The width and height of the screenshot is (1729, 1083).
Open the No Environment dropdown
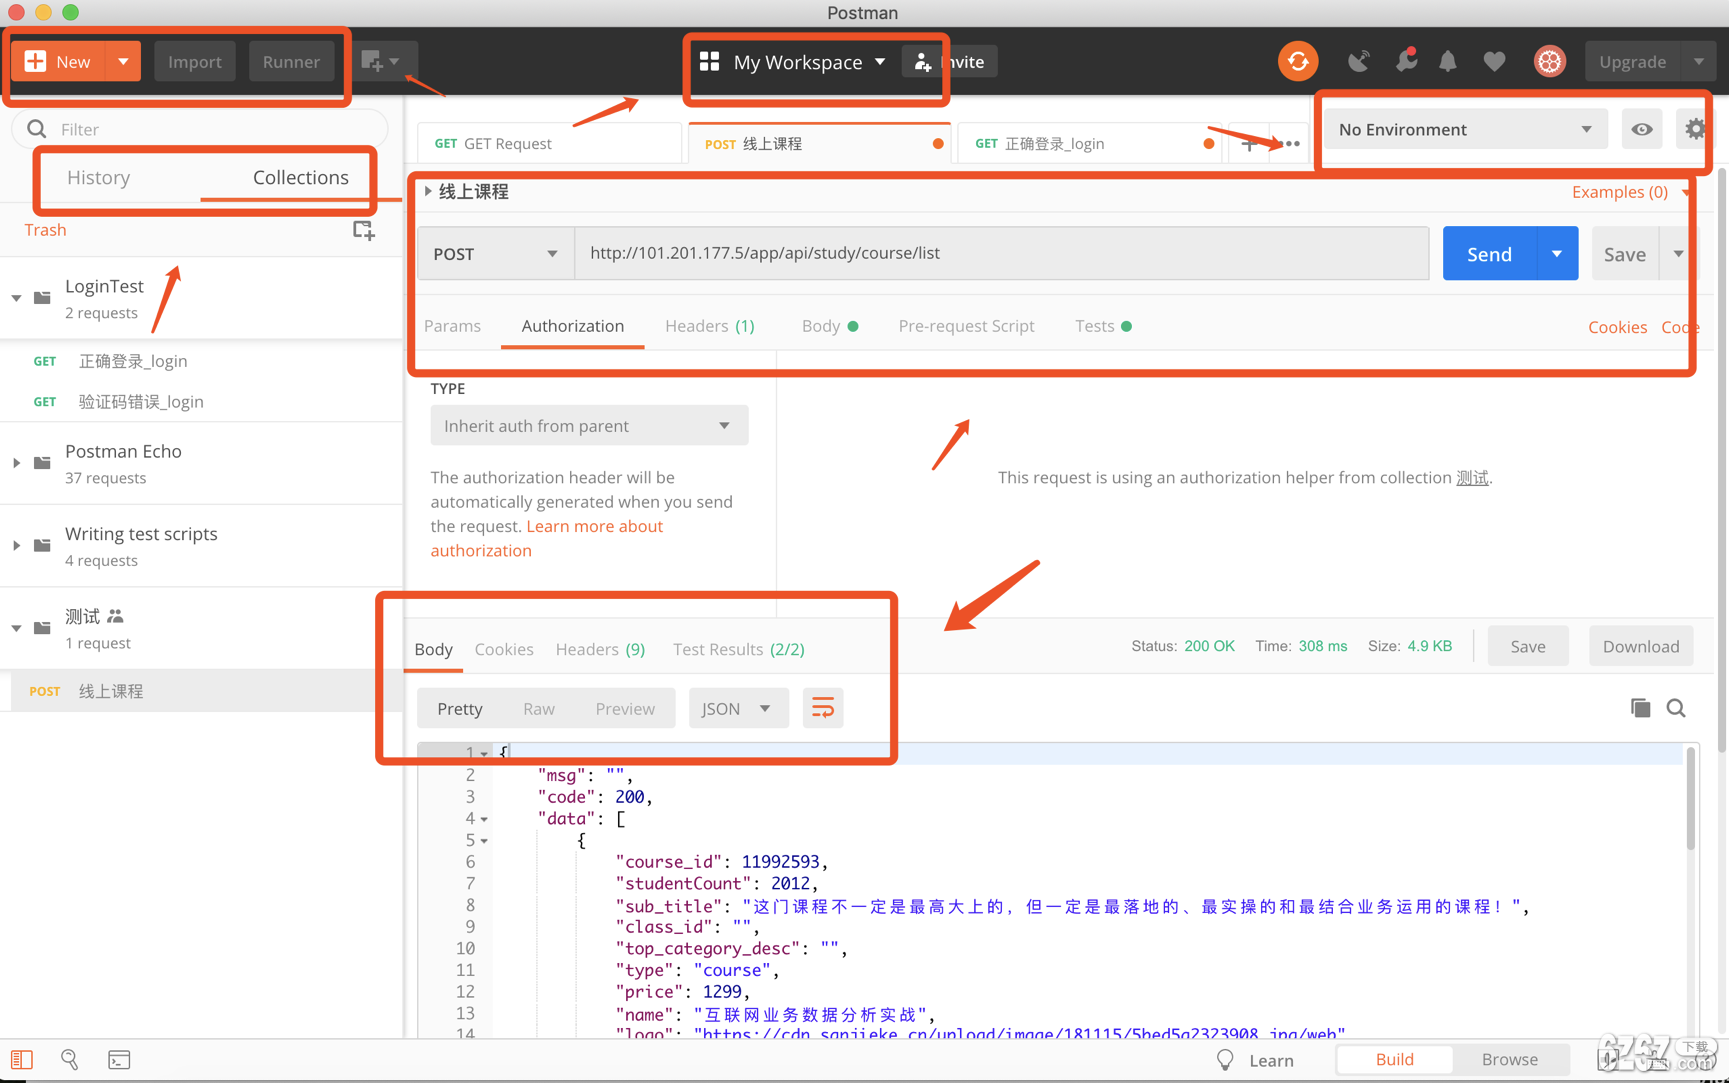click(1465, 130)
